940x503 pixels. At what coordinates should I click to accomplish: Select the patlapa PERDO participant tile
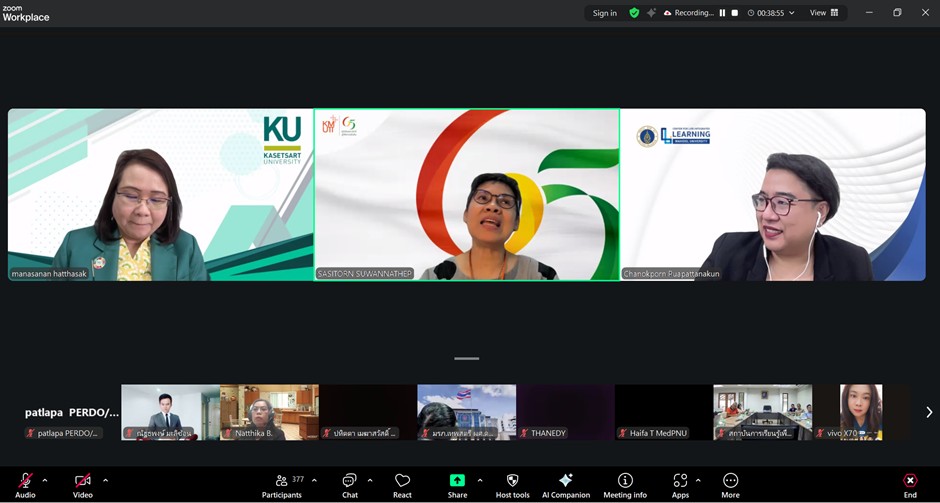point(72,412)
